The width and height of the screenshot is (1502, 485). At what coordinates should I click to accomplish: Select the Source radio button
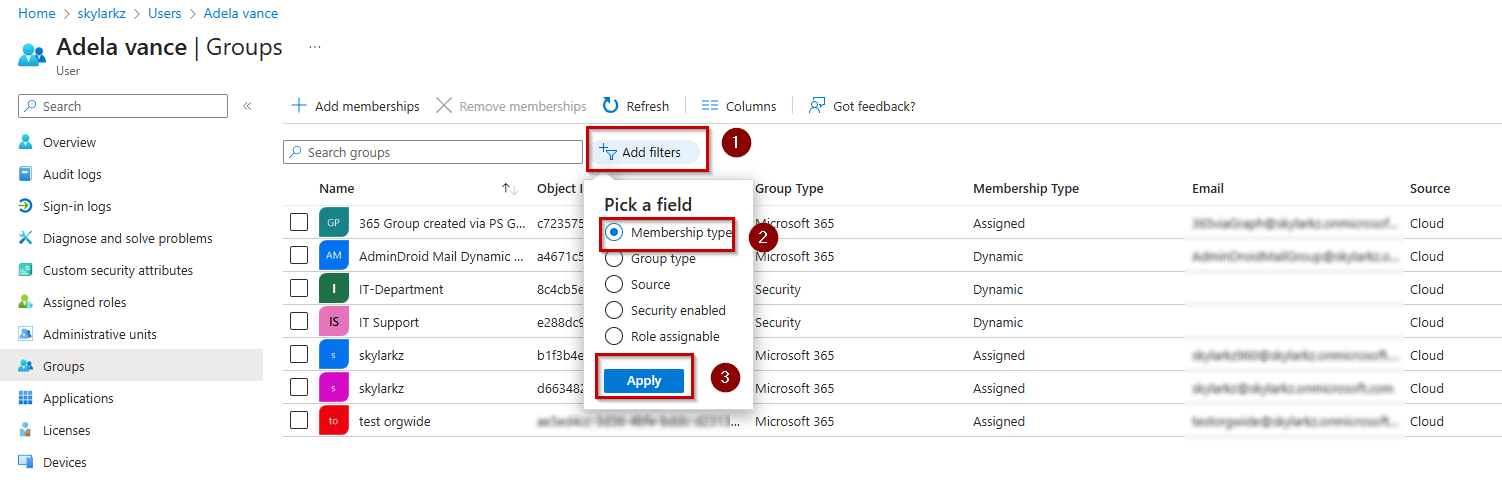tap(614, 284)
